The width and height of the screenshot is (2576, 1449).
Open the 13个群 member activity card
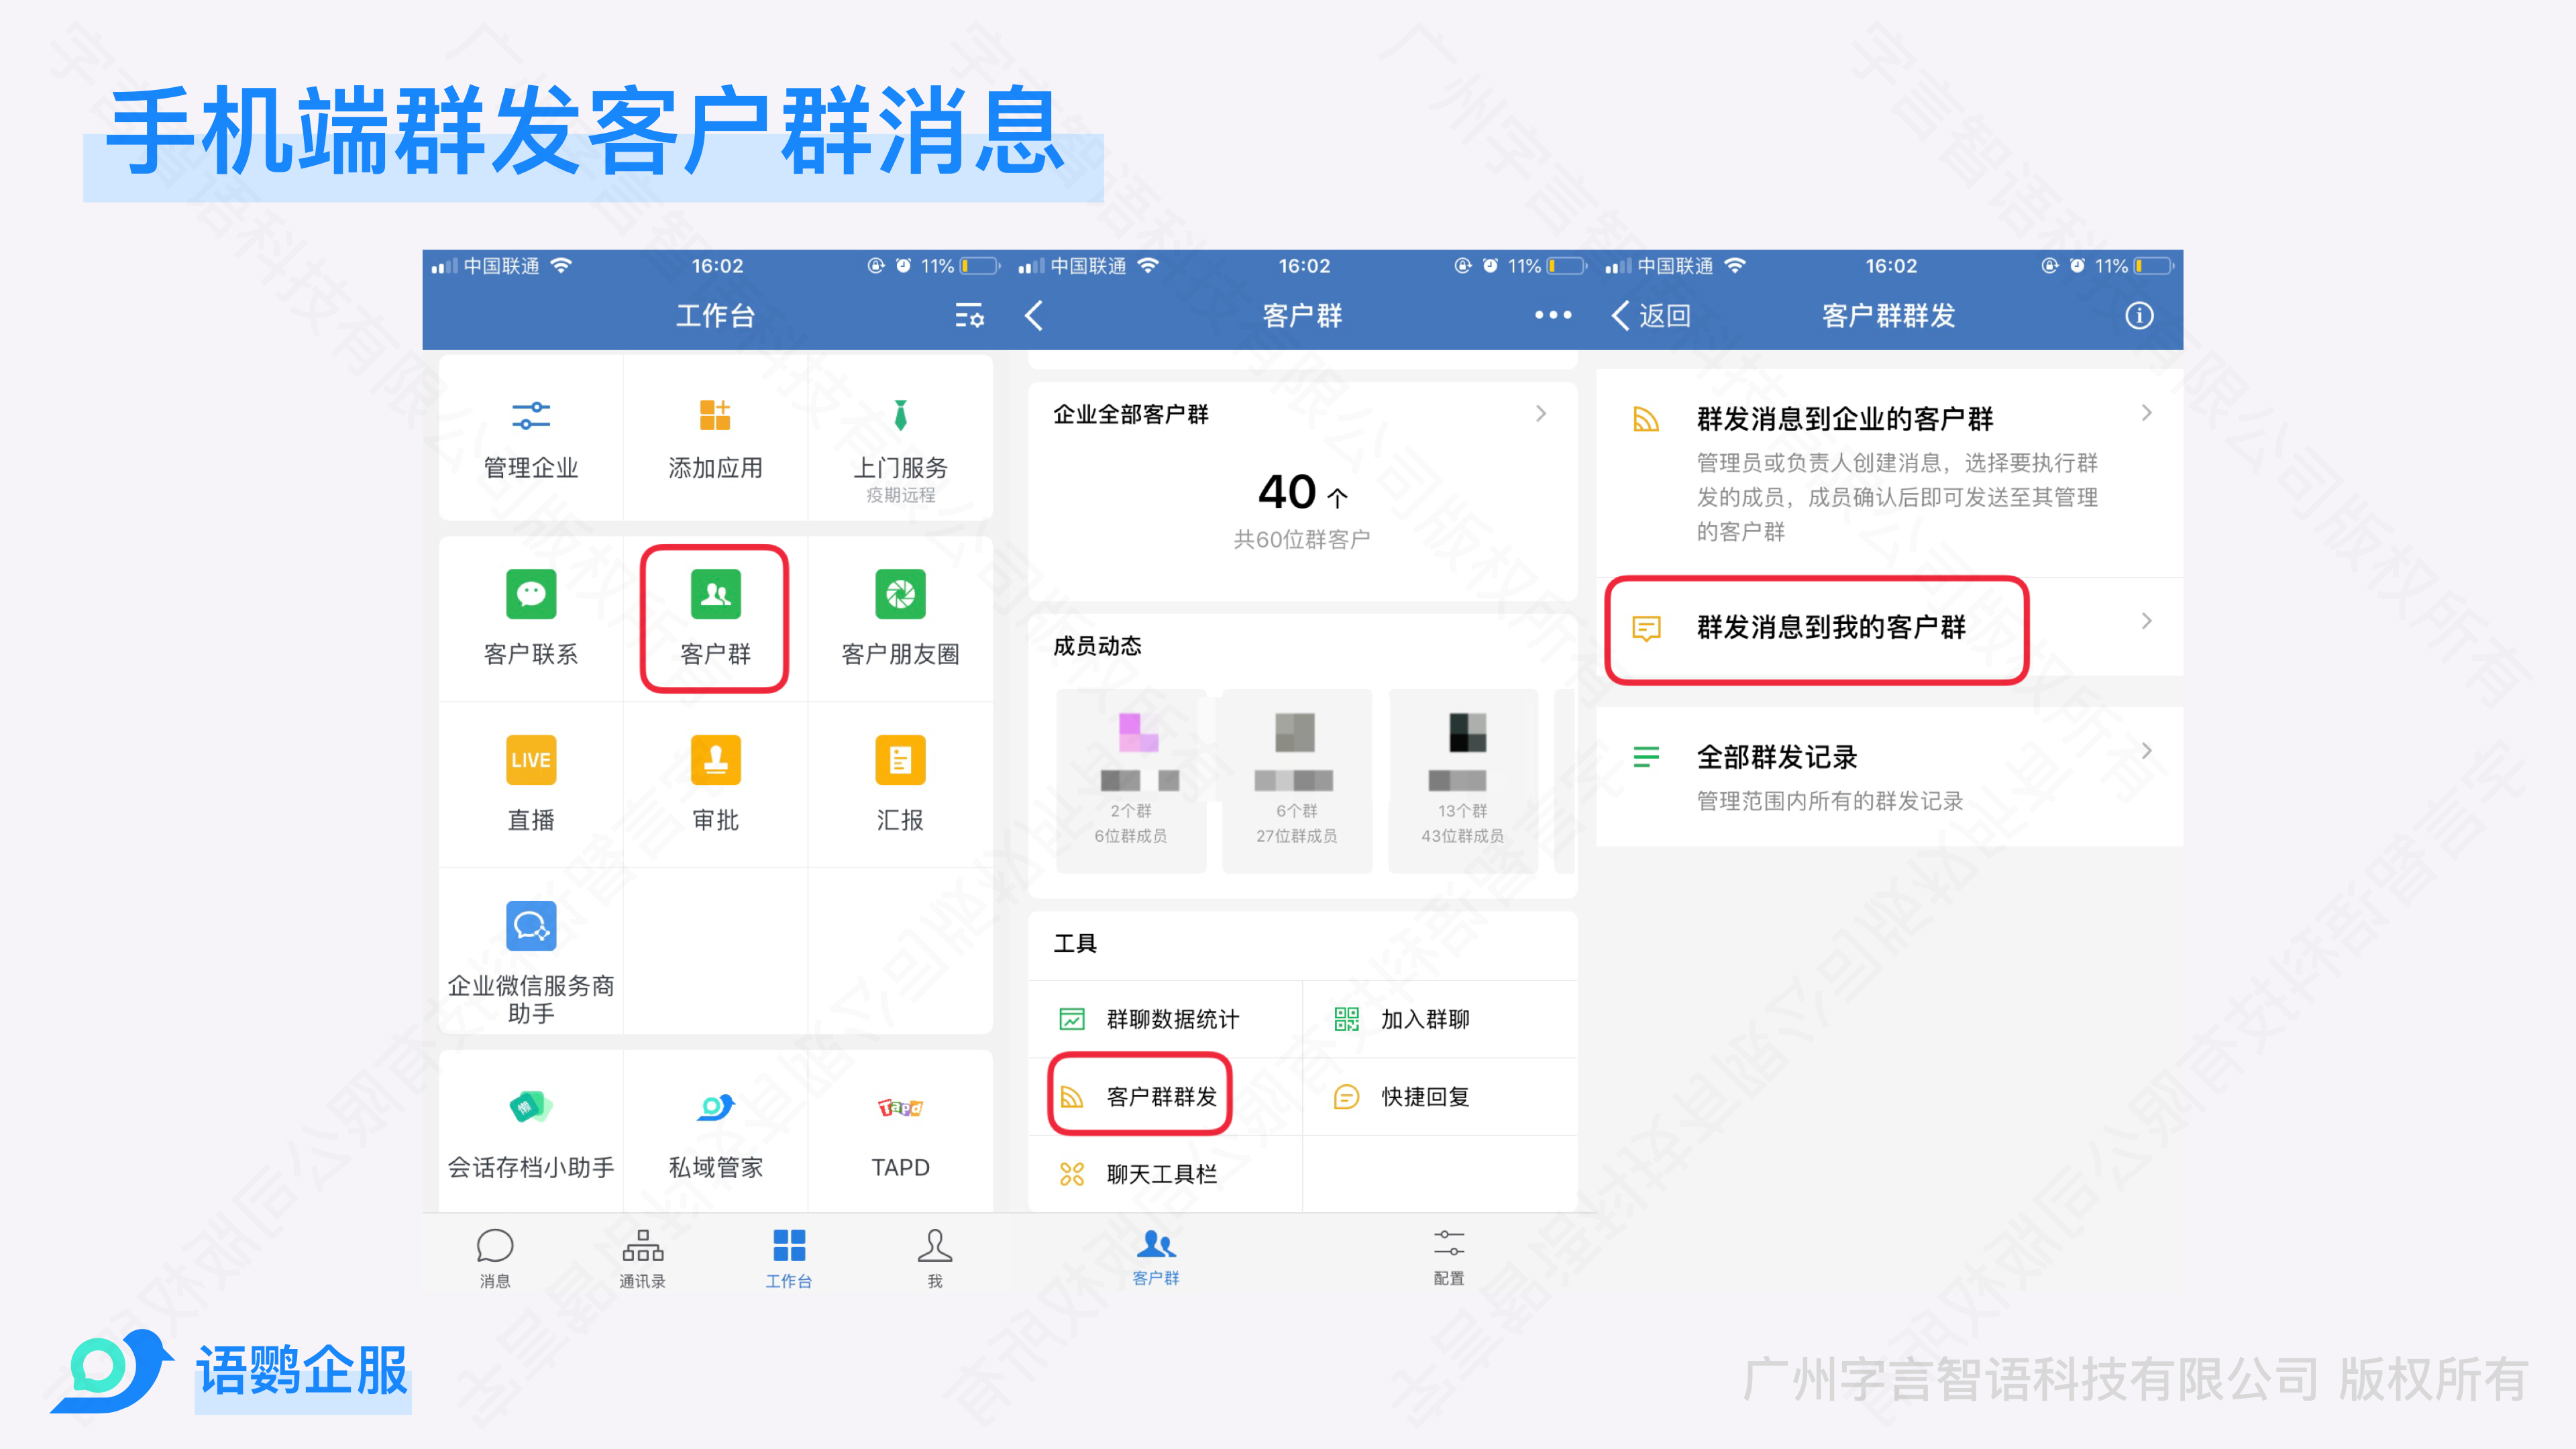tap(1462, 780)
